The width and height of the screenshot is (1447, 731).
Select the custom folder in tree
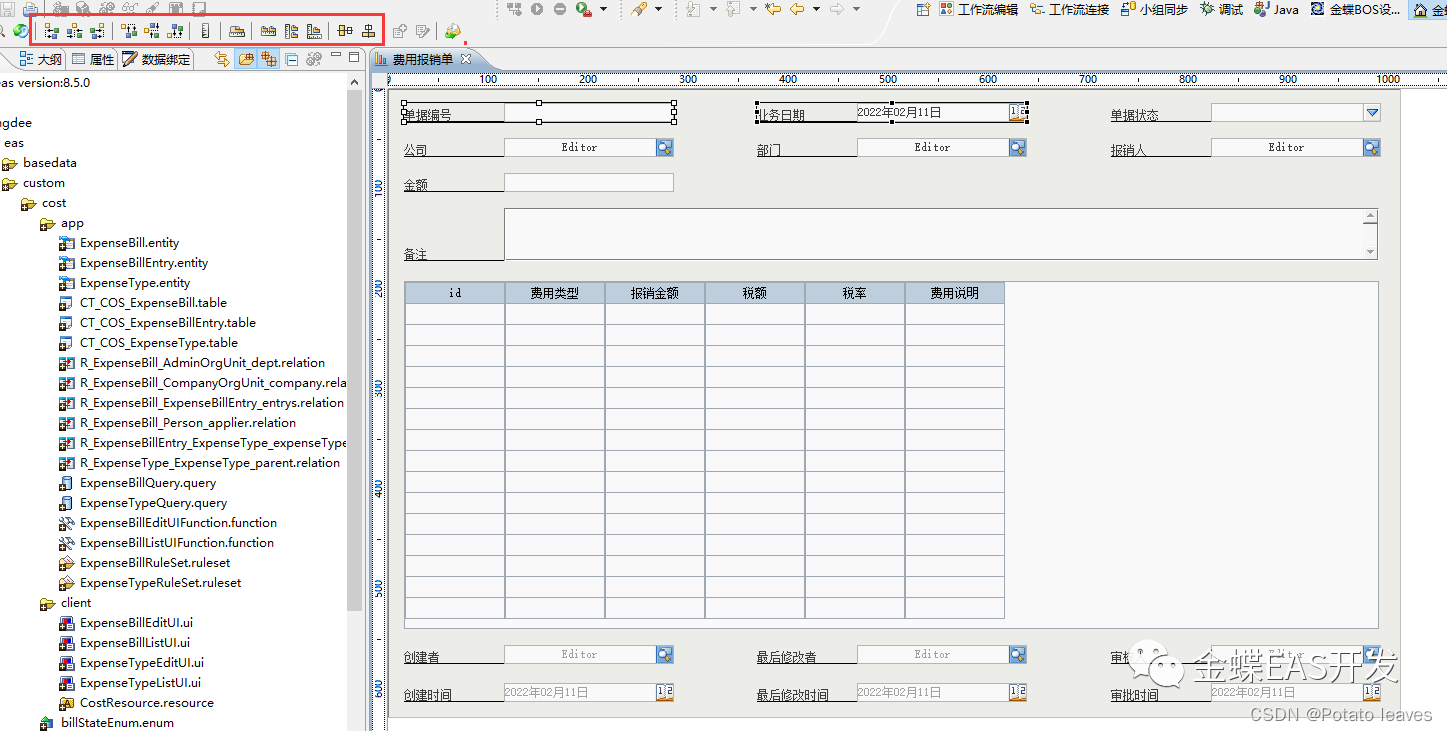coord(44,183)
